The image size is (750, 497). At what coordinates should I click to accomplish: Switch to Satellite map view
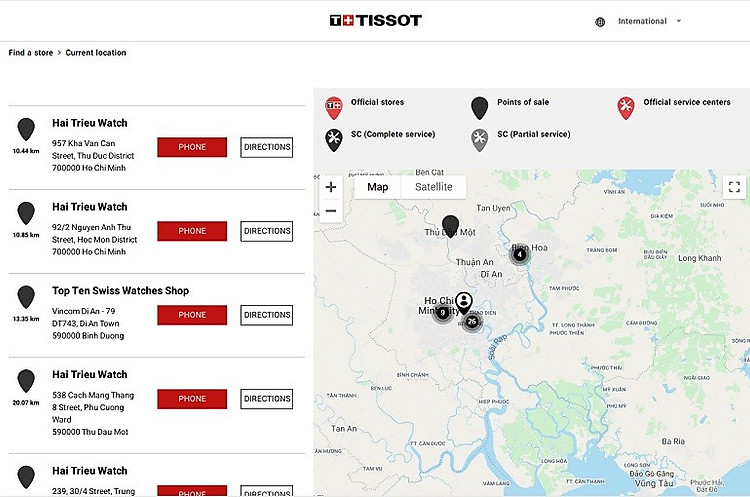(x=433, y=187)
